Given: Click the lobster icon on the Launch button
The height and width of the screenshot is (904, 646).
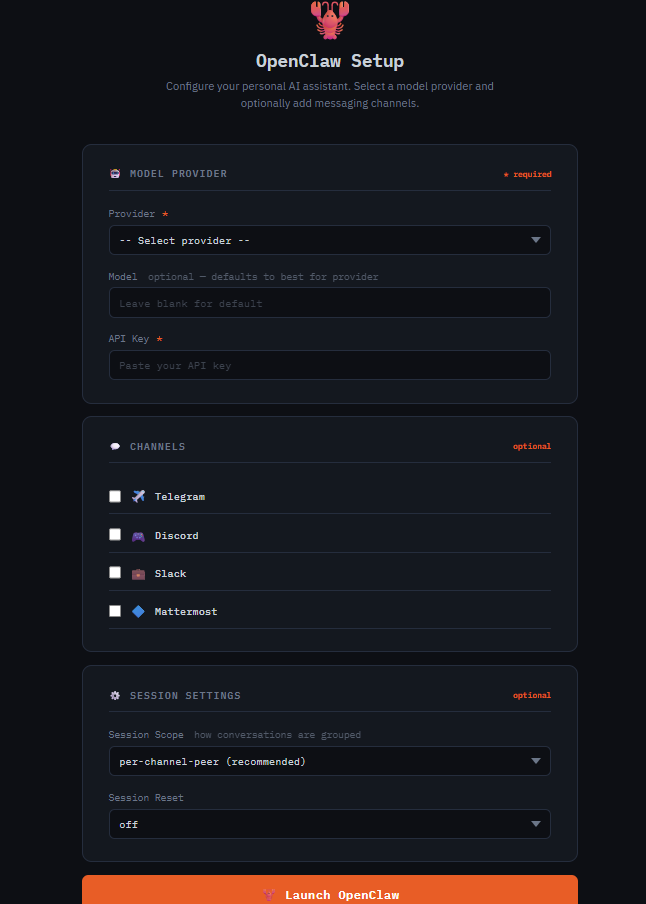Looking at the screenshot, I should pyautogui.click(x=267, y=894).
